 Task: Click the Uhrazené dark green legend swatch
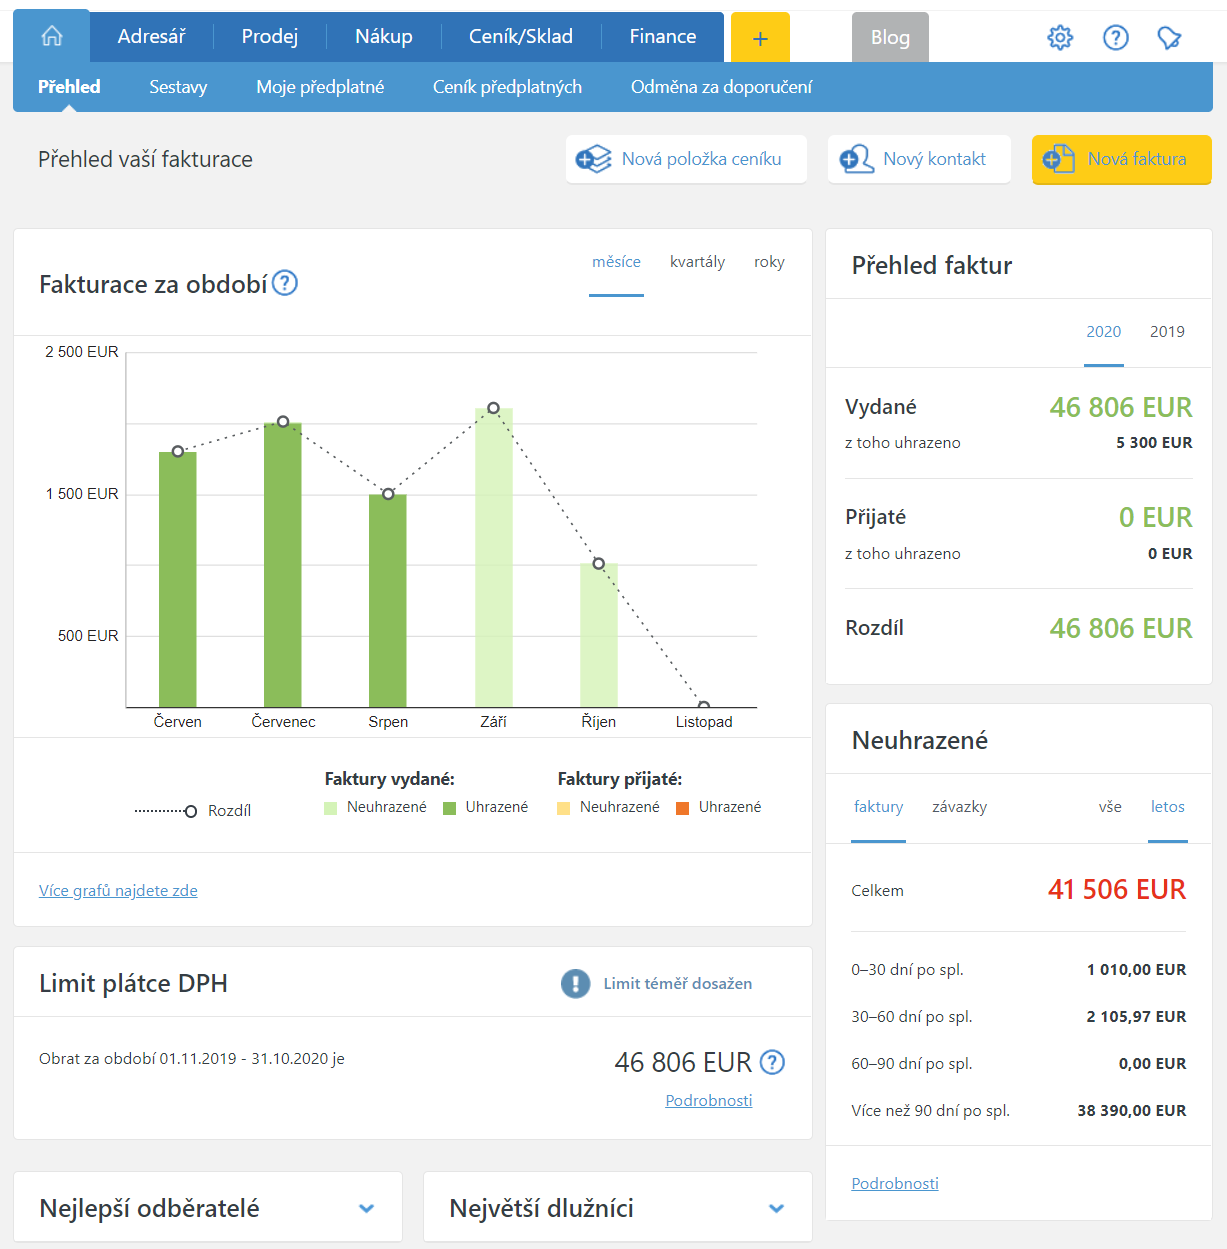tap(450, 808)
